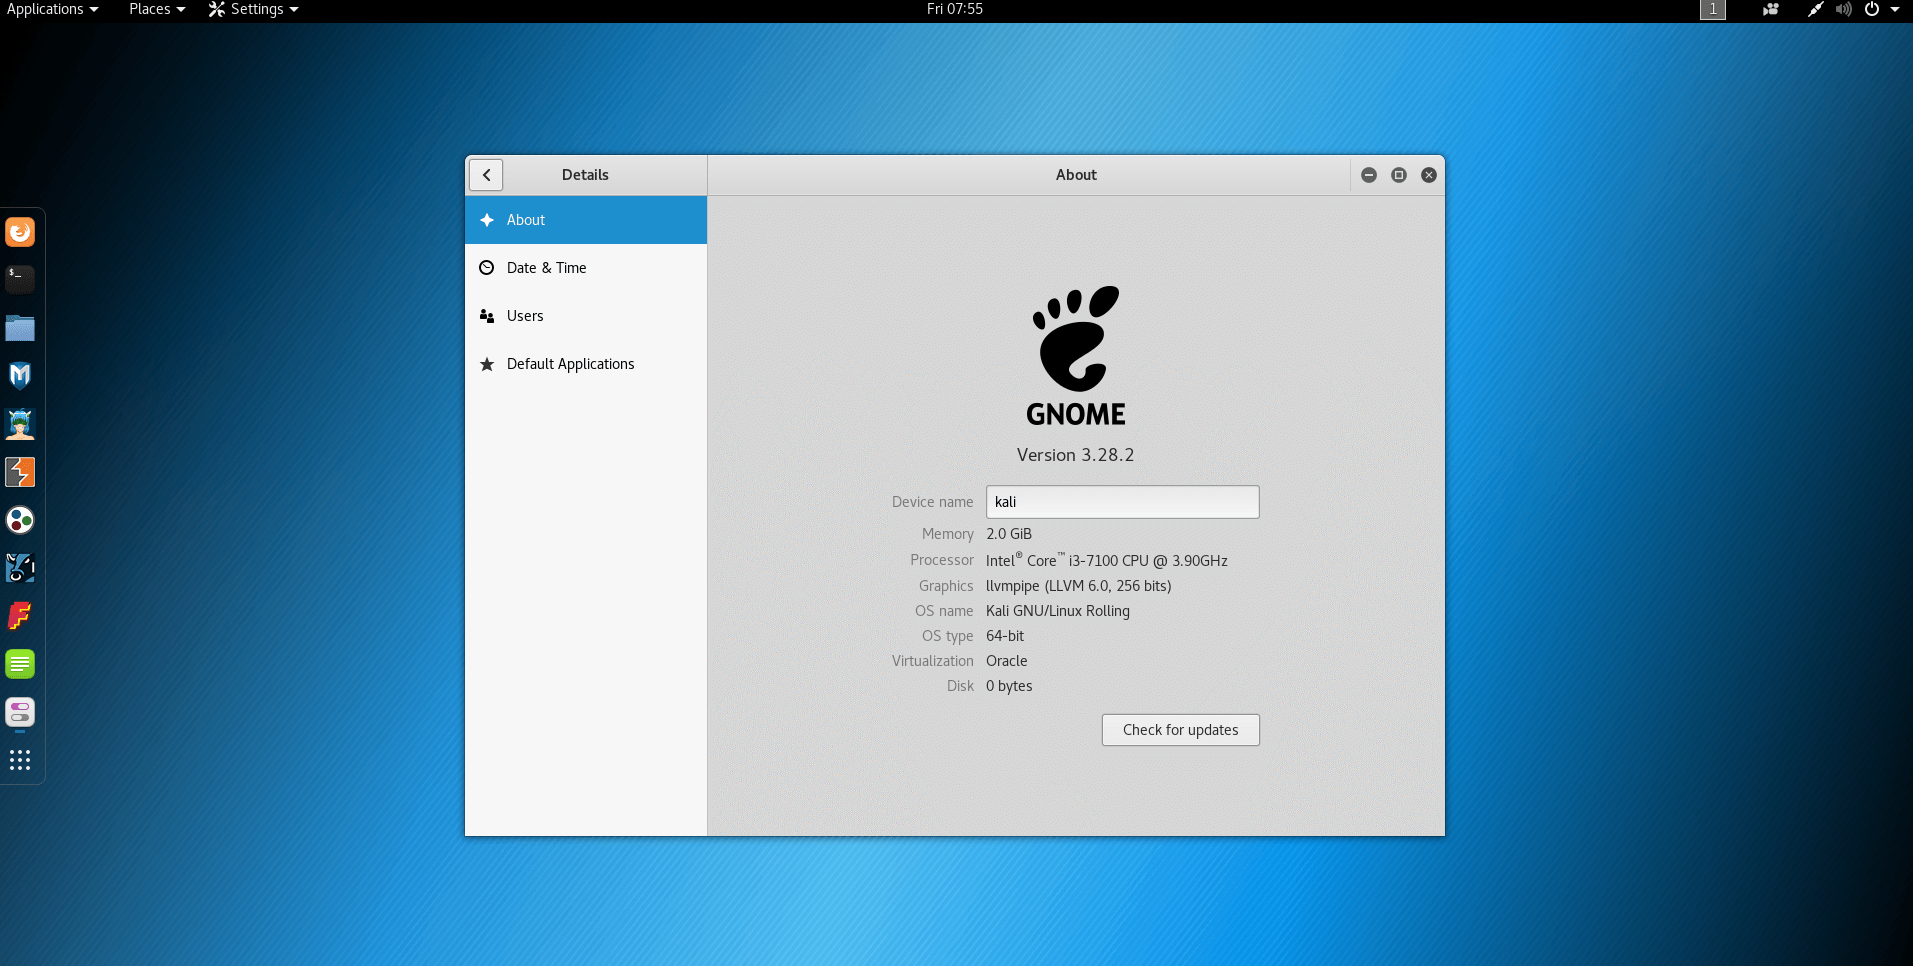
Task: Click the '0 bytes' disk value
Action: (x=1009, y=686)
